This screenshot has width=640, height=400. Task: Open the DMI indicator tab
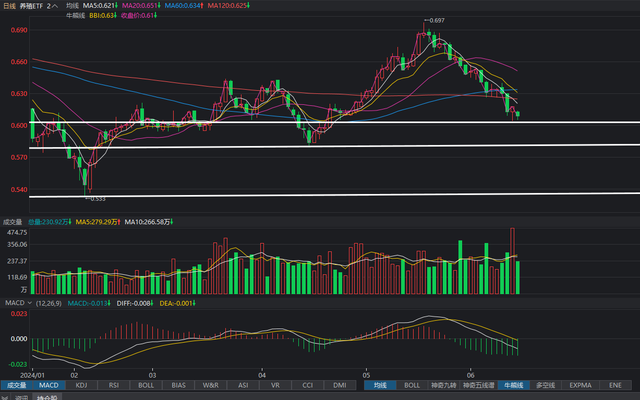[340, 385]
